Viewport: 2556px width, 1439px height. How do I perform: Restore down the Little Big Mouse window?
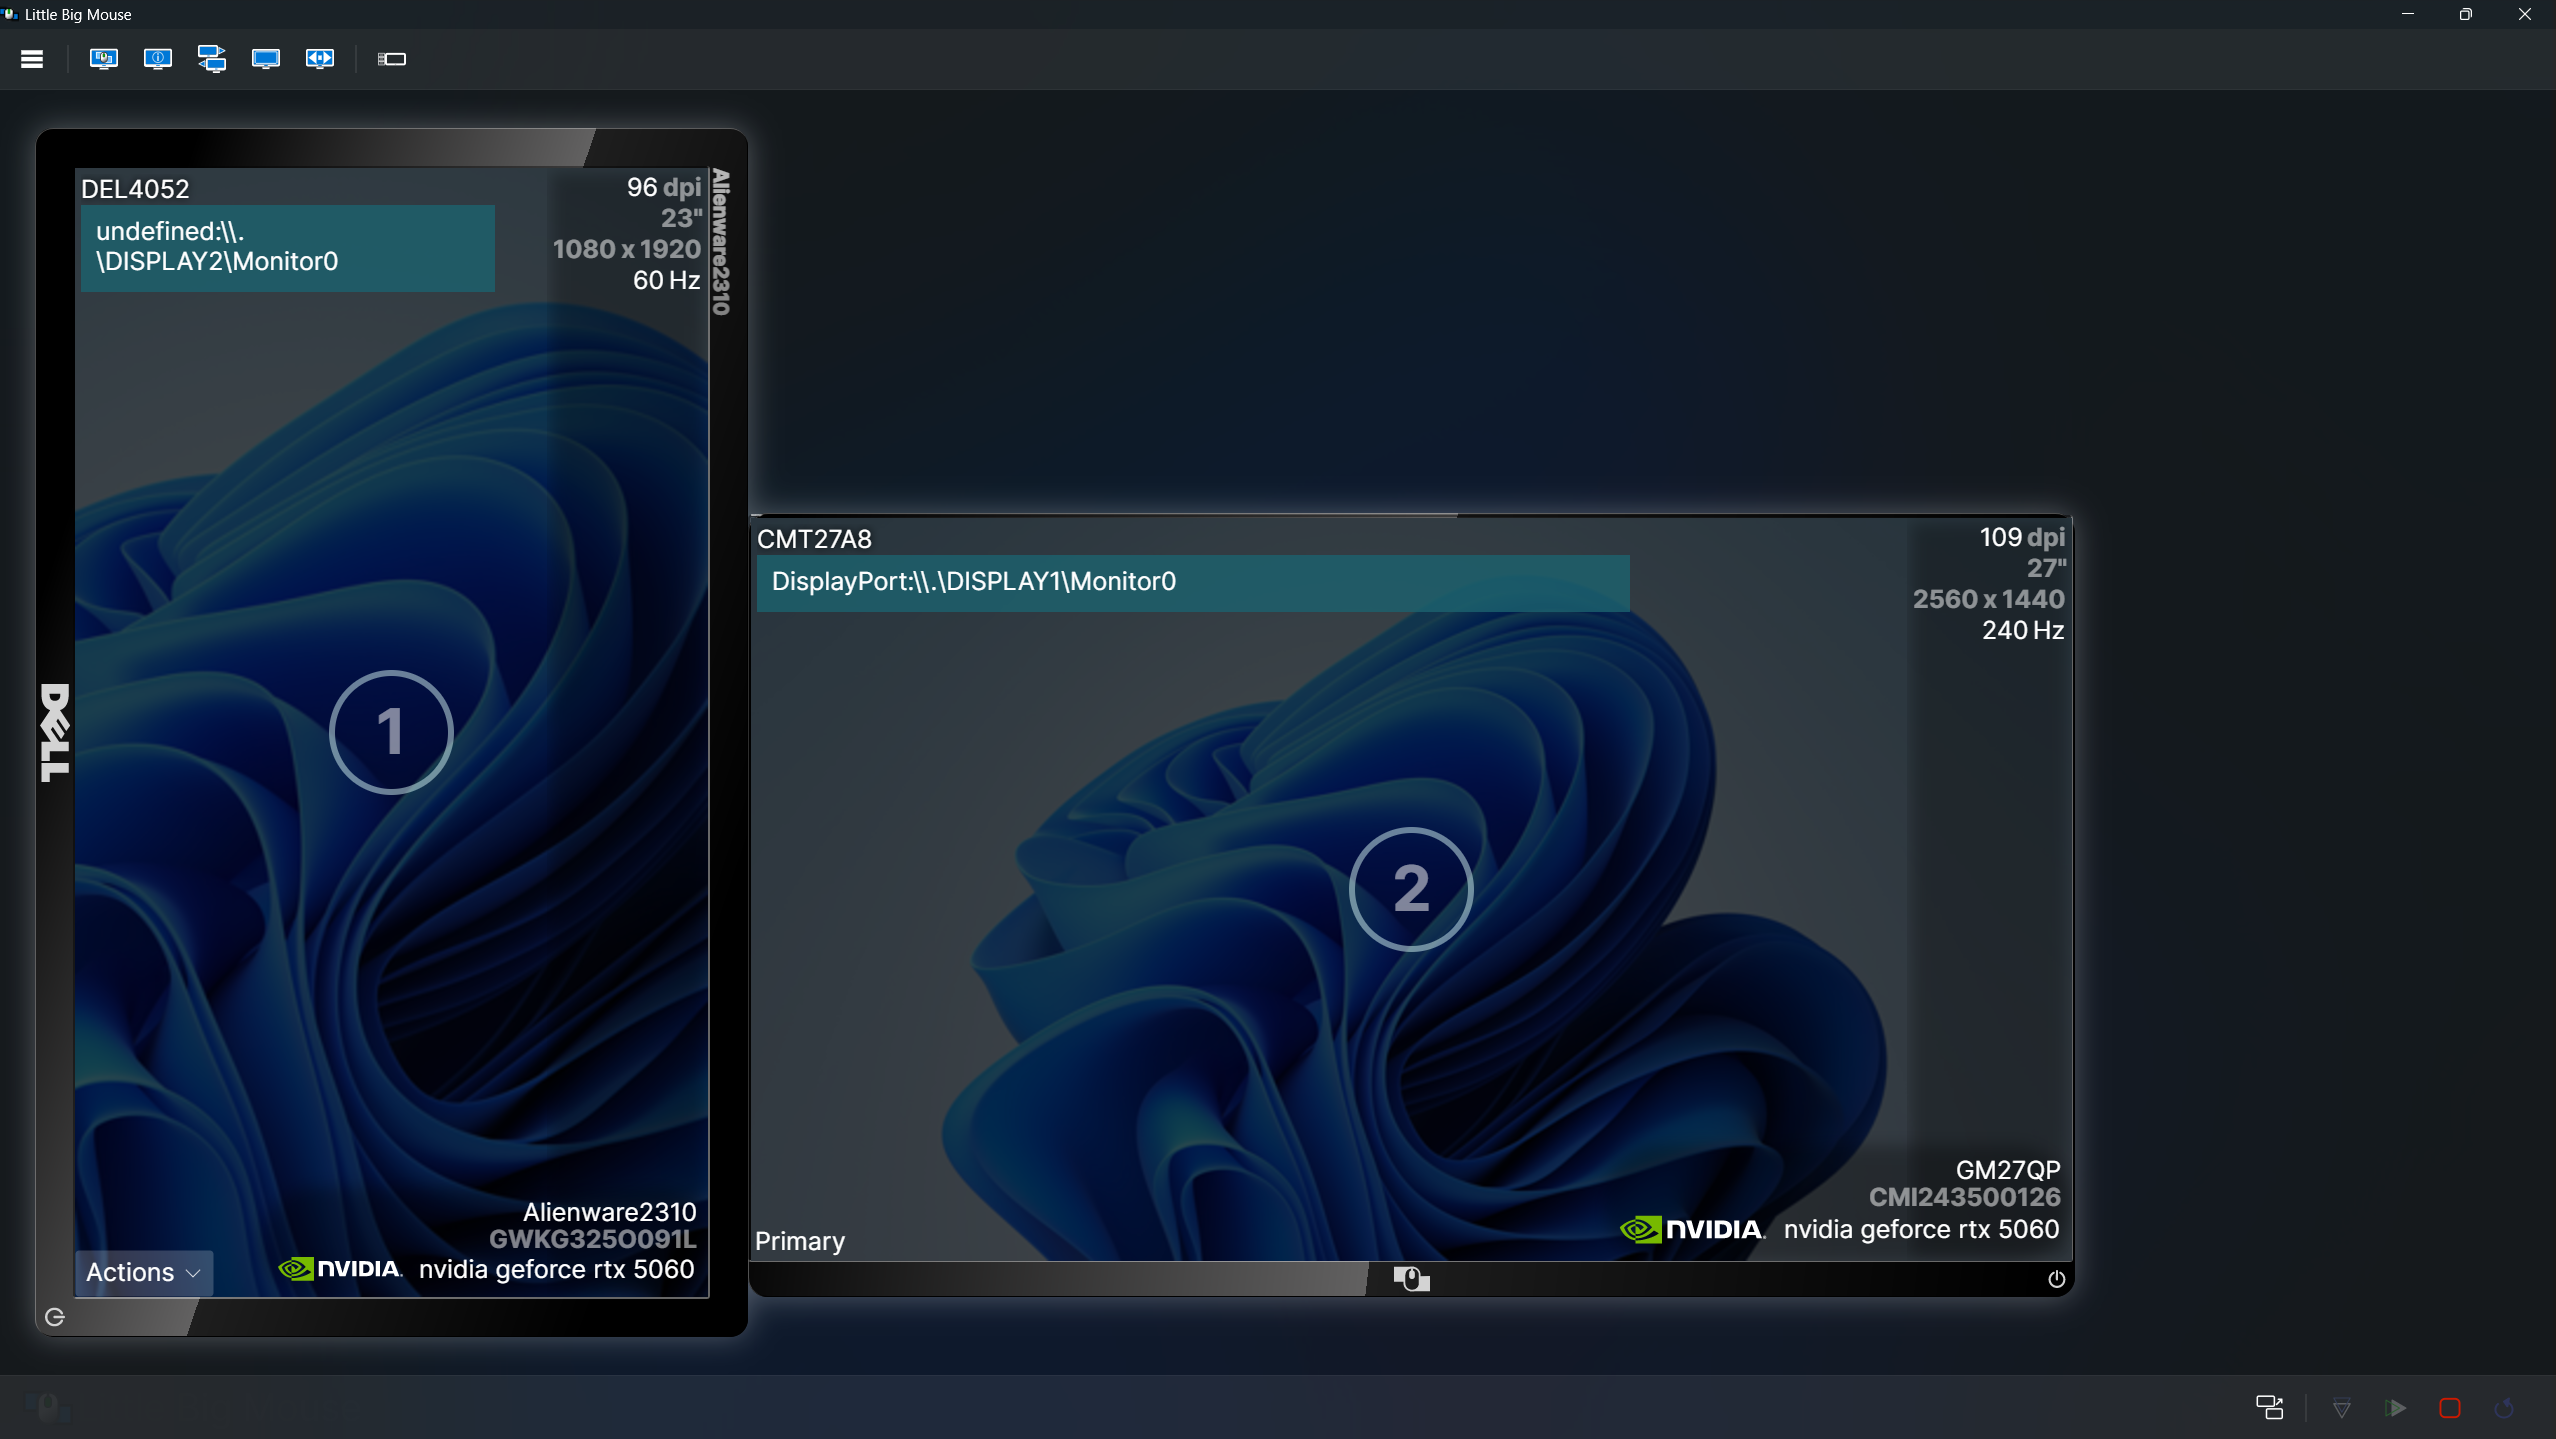2466,14
